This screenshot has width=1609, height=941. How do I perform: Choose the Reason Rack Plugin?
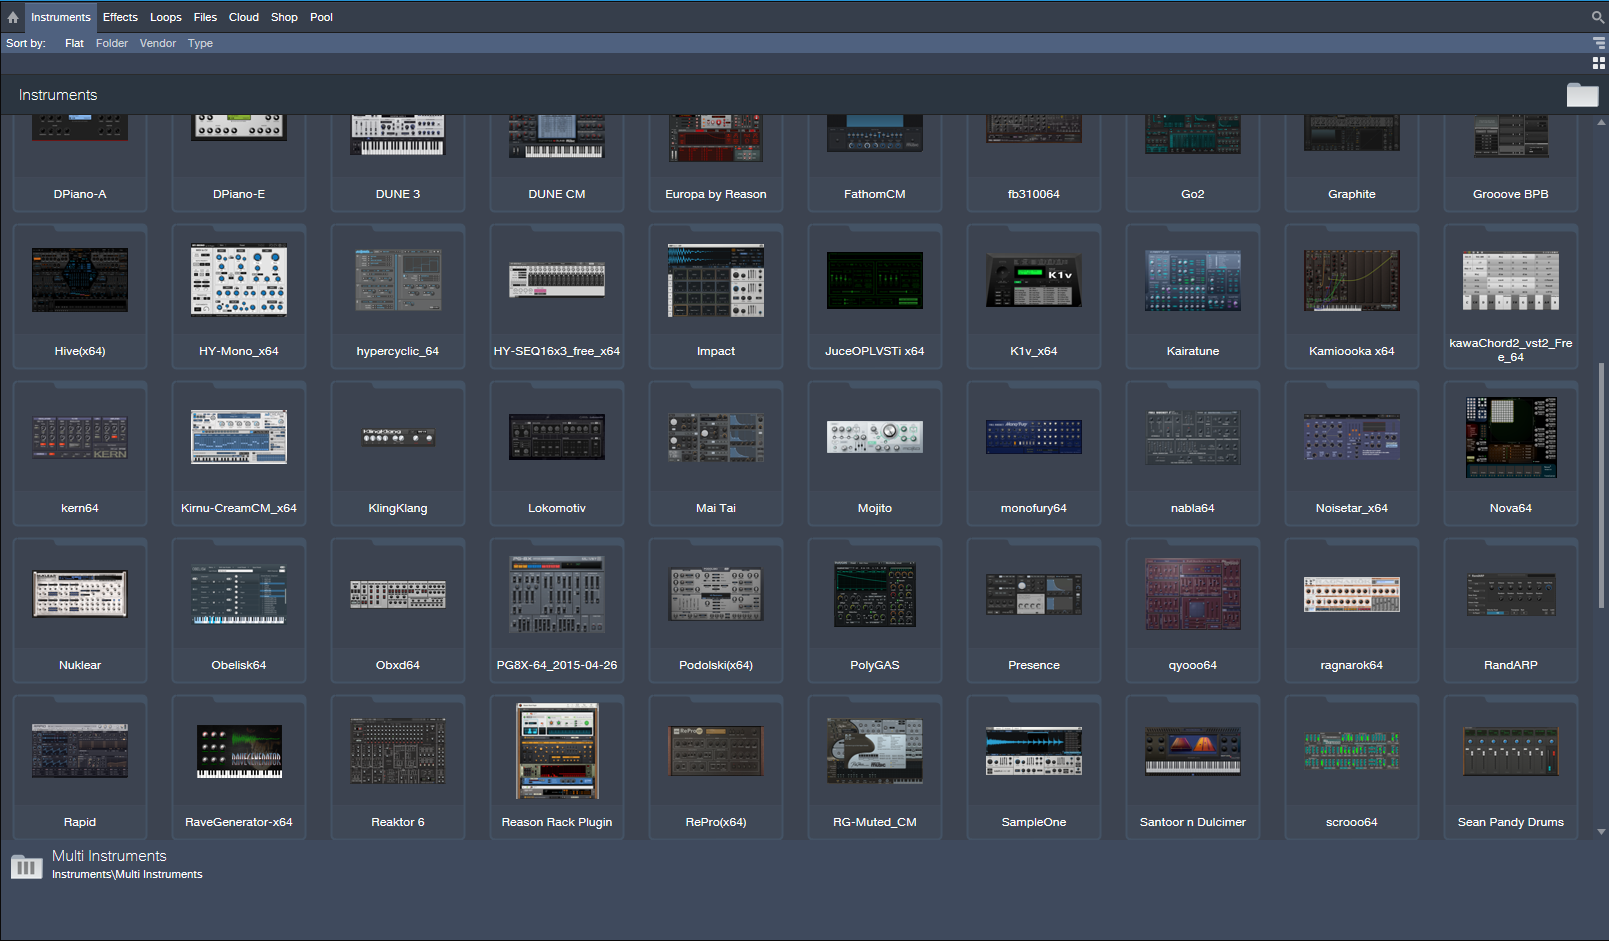pyautogui.click(x=557, y=767)
